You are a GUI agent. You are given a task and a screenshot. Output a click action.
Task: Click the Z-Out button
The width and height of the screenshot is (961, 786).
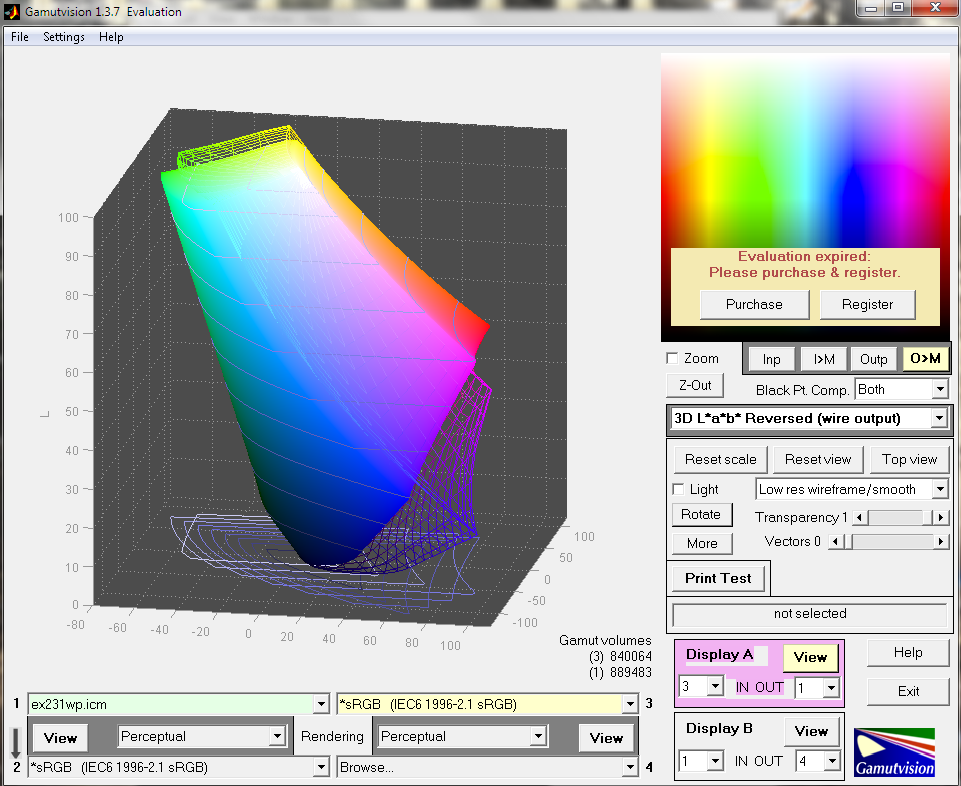pyautogui.click(x=695, y=385)
